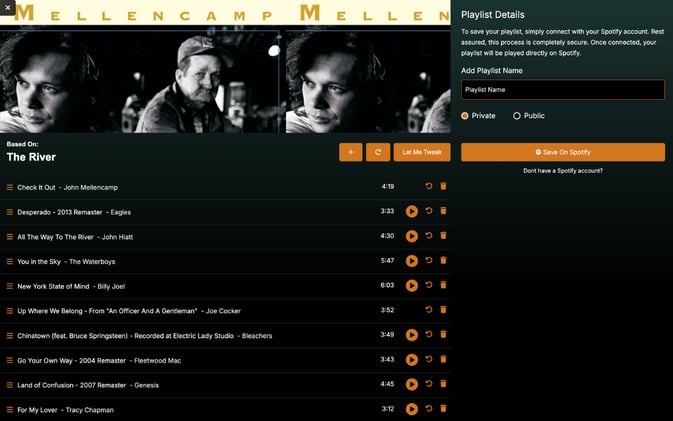673x421 pixels.
Task: Click drag handle for Chinatown
Action: (x=9, y=336)
